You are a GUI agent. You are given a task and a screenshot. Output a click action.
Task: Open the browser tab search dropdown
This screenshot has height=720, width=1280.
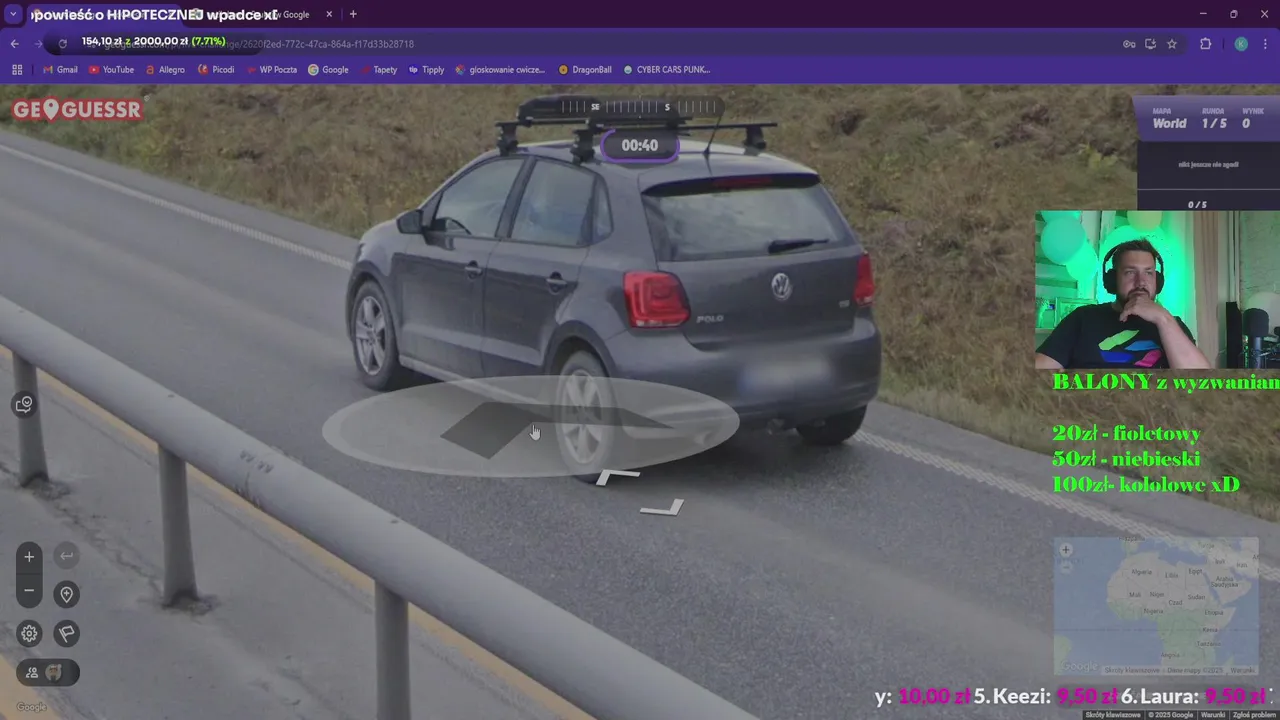[x=13, y=14]
